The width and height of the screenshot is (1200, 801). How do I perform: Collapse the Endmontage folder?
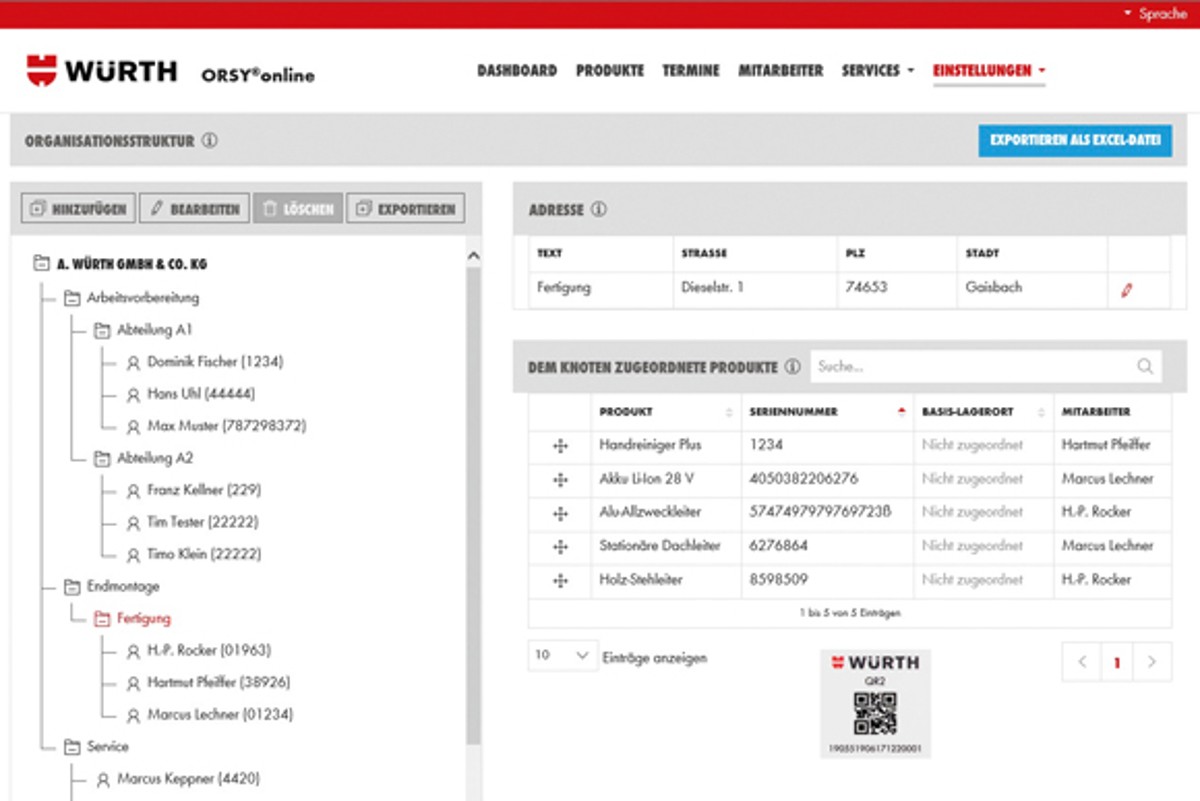(x=71, y=587)
